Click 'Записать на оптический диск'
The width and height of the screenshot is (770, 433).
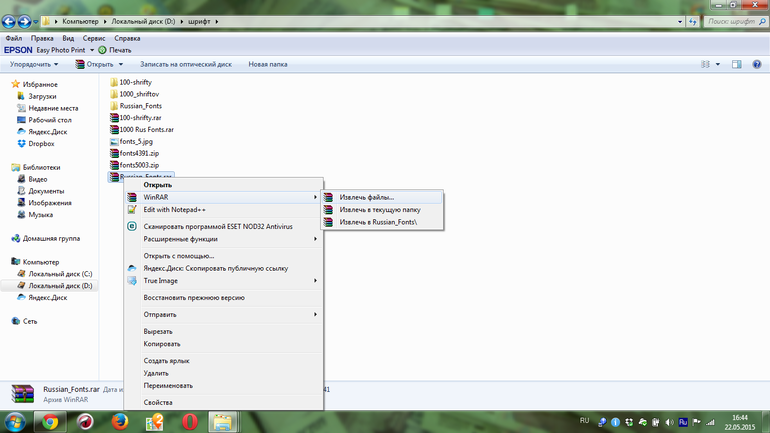point(186,64)
